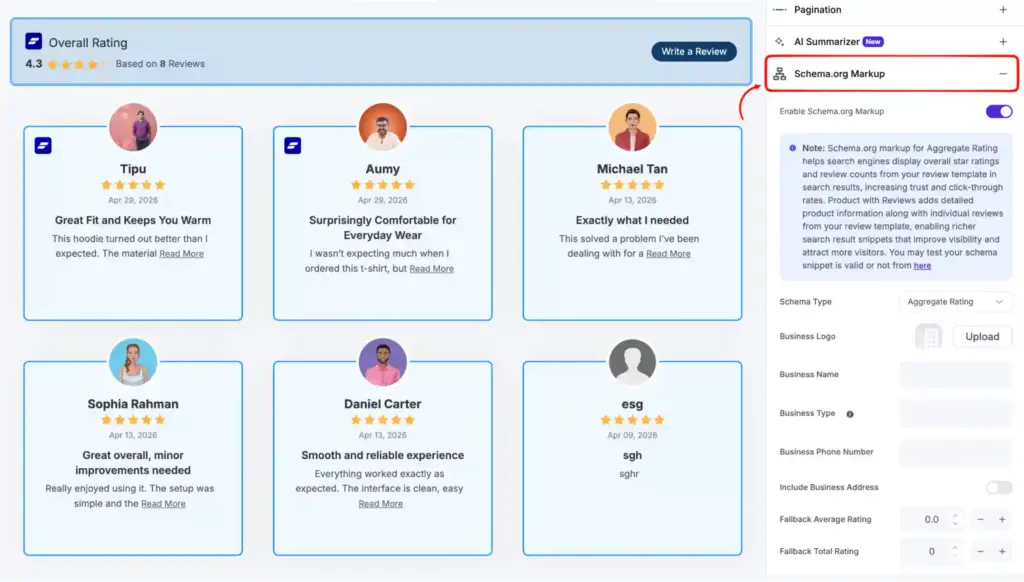This screenshot has width=1024, height=582.
Task: Click the 'Smooth and reliable experience' review title
Action: click(383, 455)
